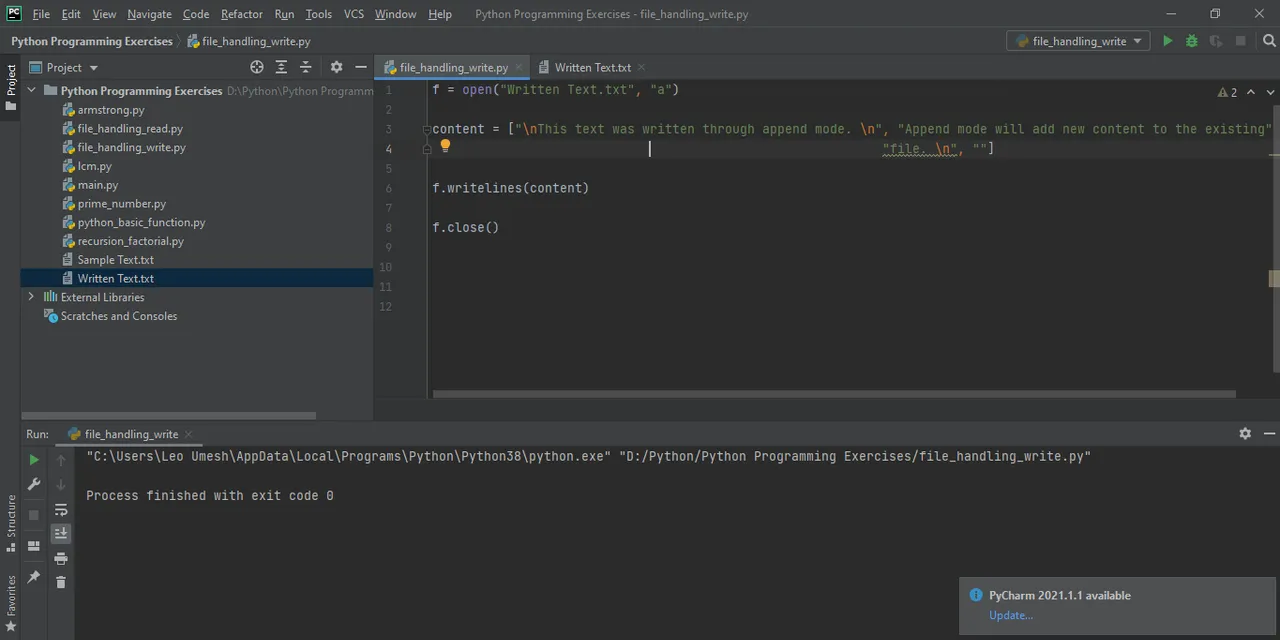Screen dimensions: 1280x640
Task: Collapse All in Project panel
Action: click(306, 67)
